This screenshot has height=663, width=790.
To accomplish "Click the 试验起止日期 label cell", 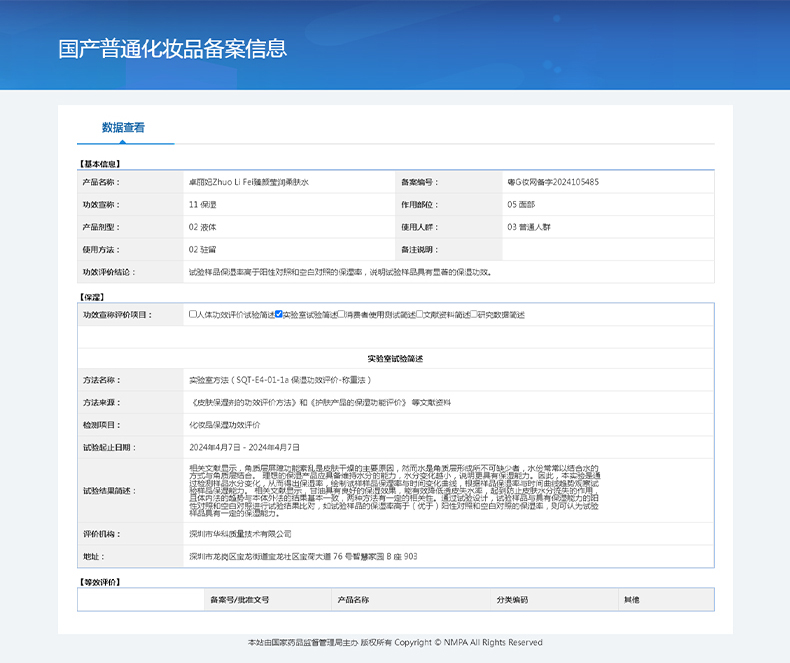I will [x=130, y=447].
